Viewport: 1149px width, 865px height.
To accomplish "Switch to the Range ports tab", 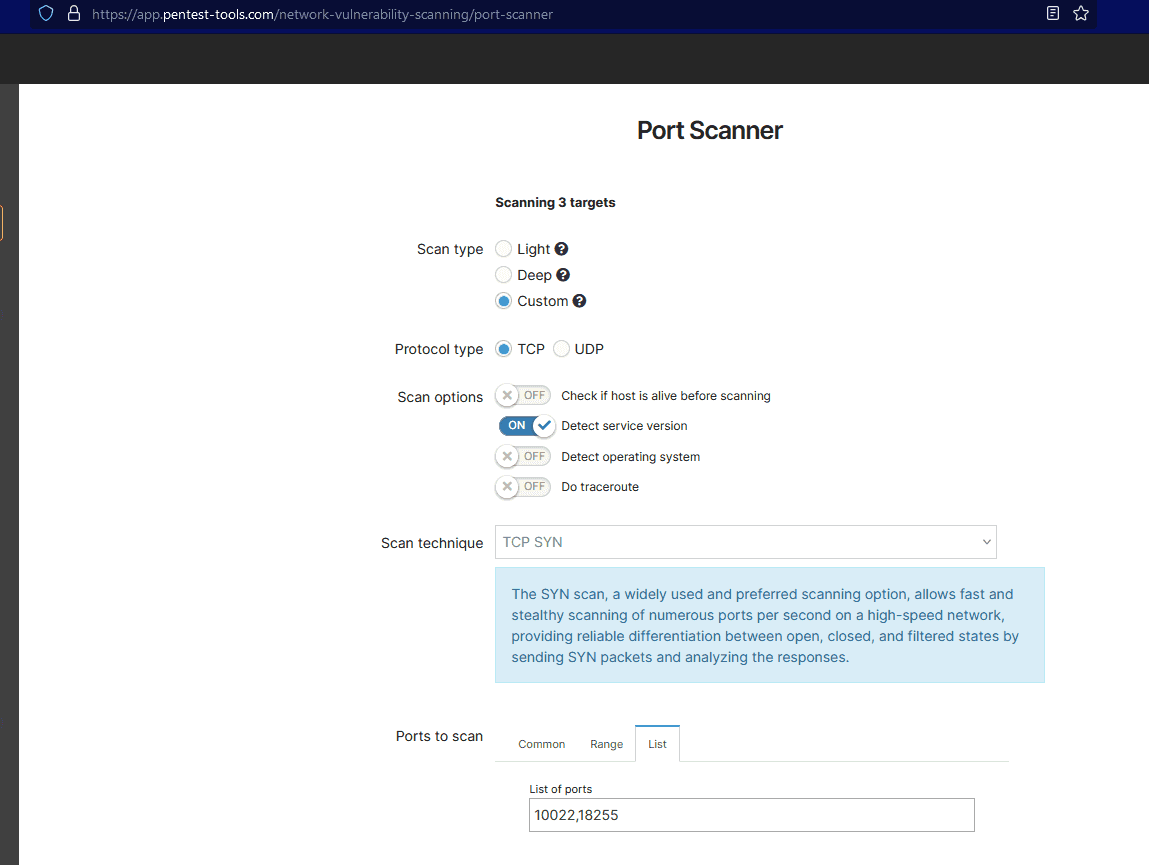I will pos(606,744).
